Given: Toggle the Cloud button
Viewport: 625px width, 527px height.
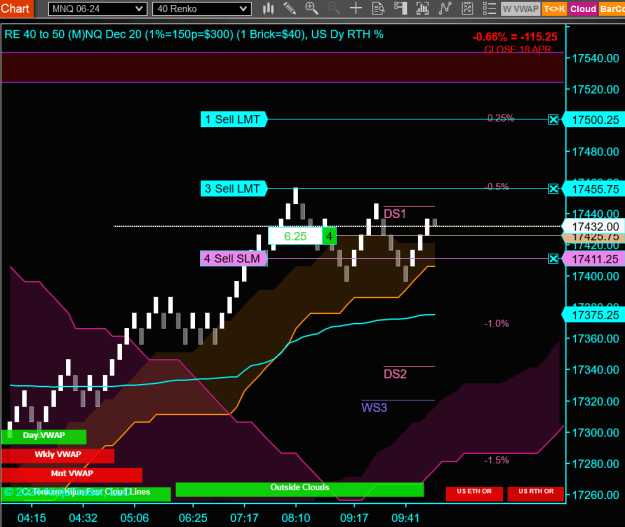Looking at the screenshot, I should 583,9.
